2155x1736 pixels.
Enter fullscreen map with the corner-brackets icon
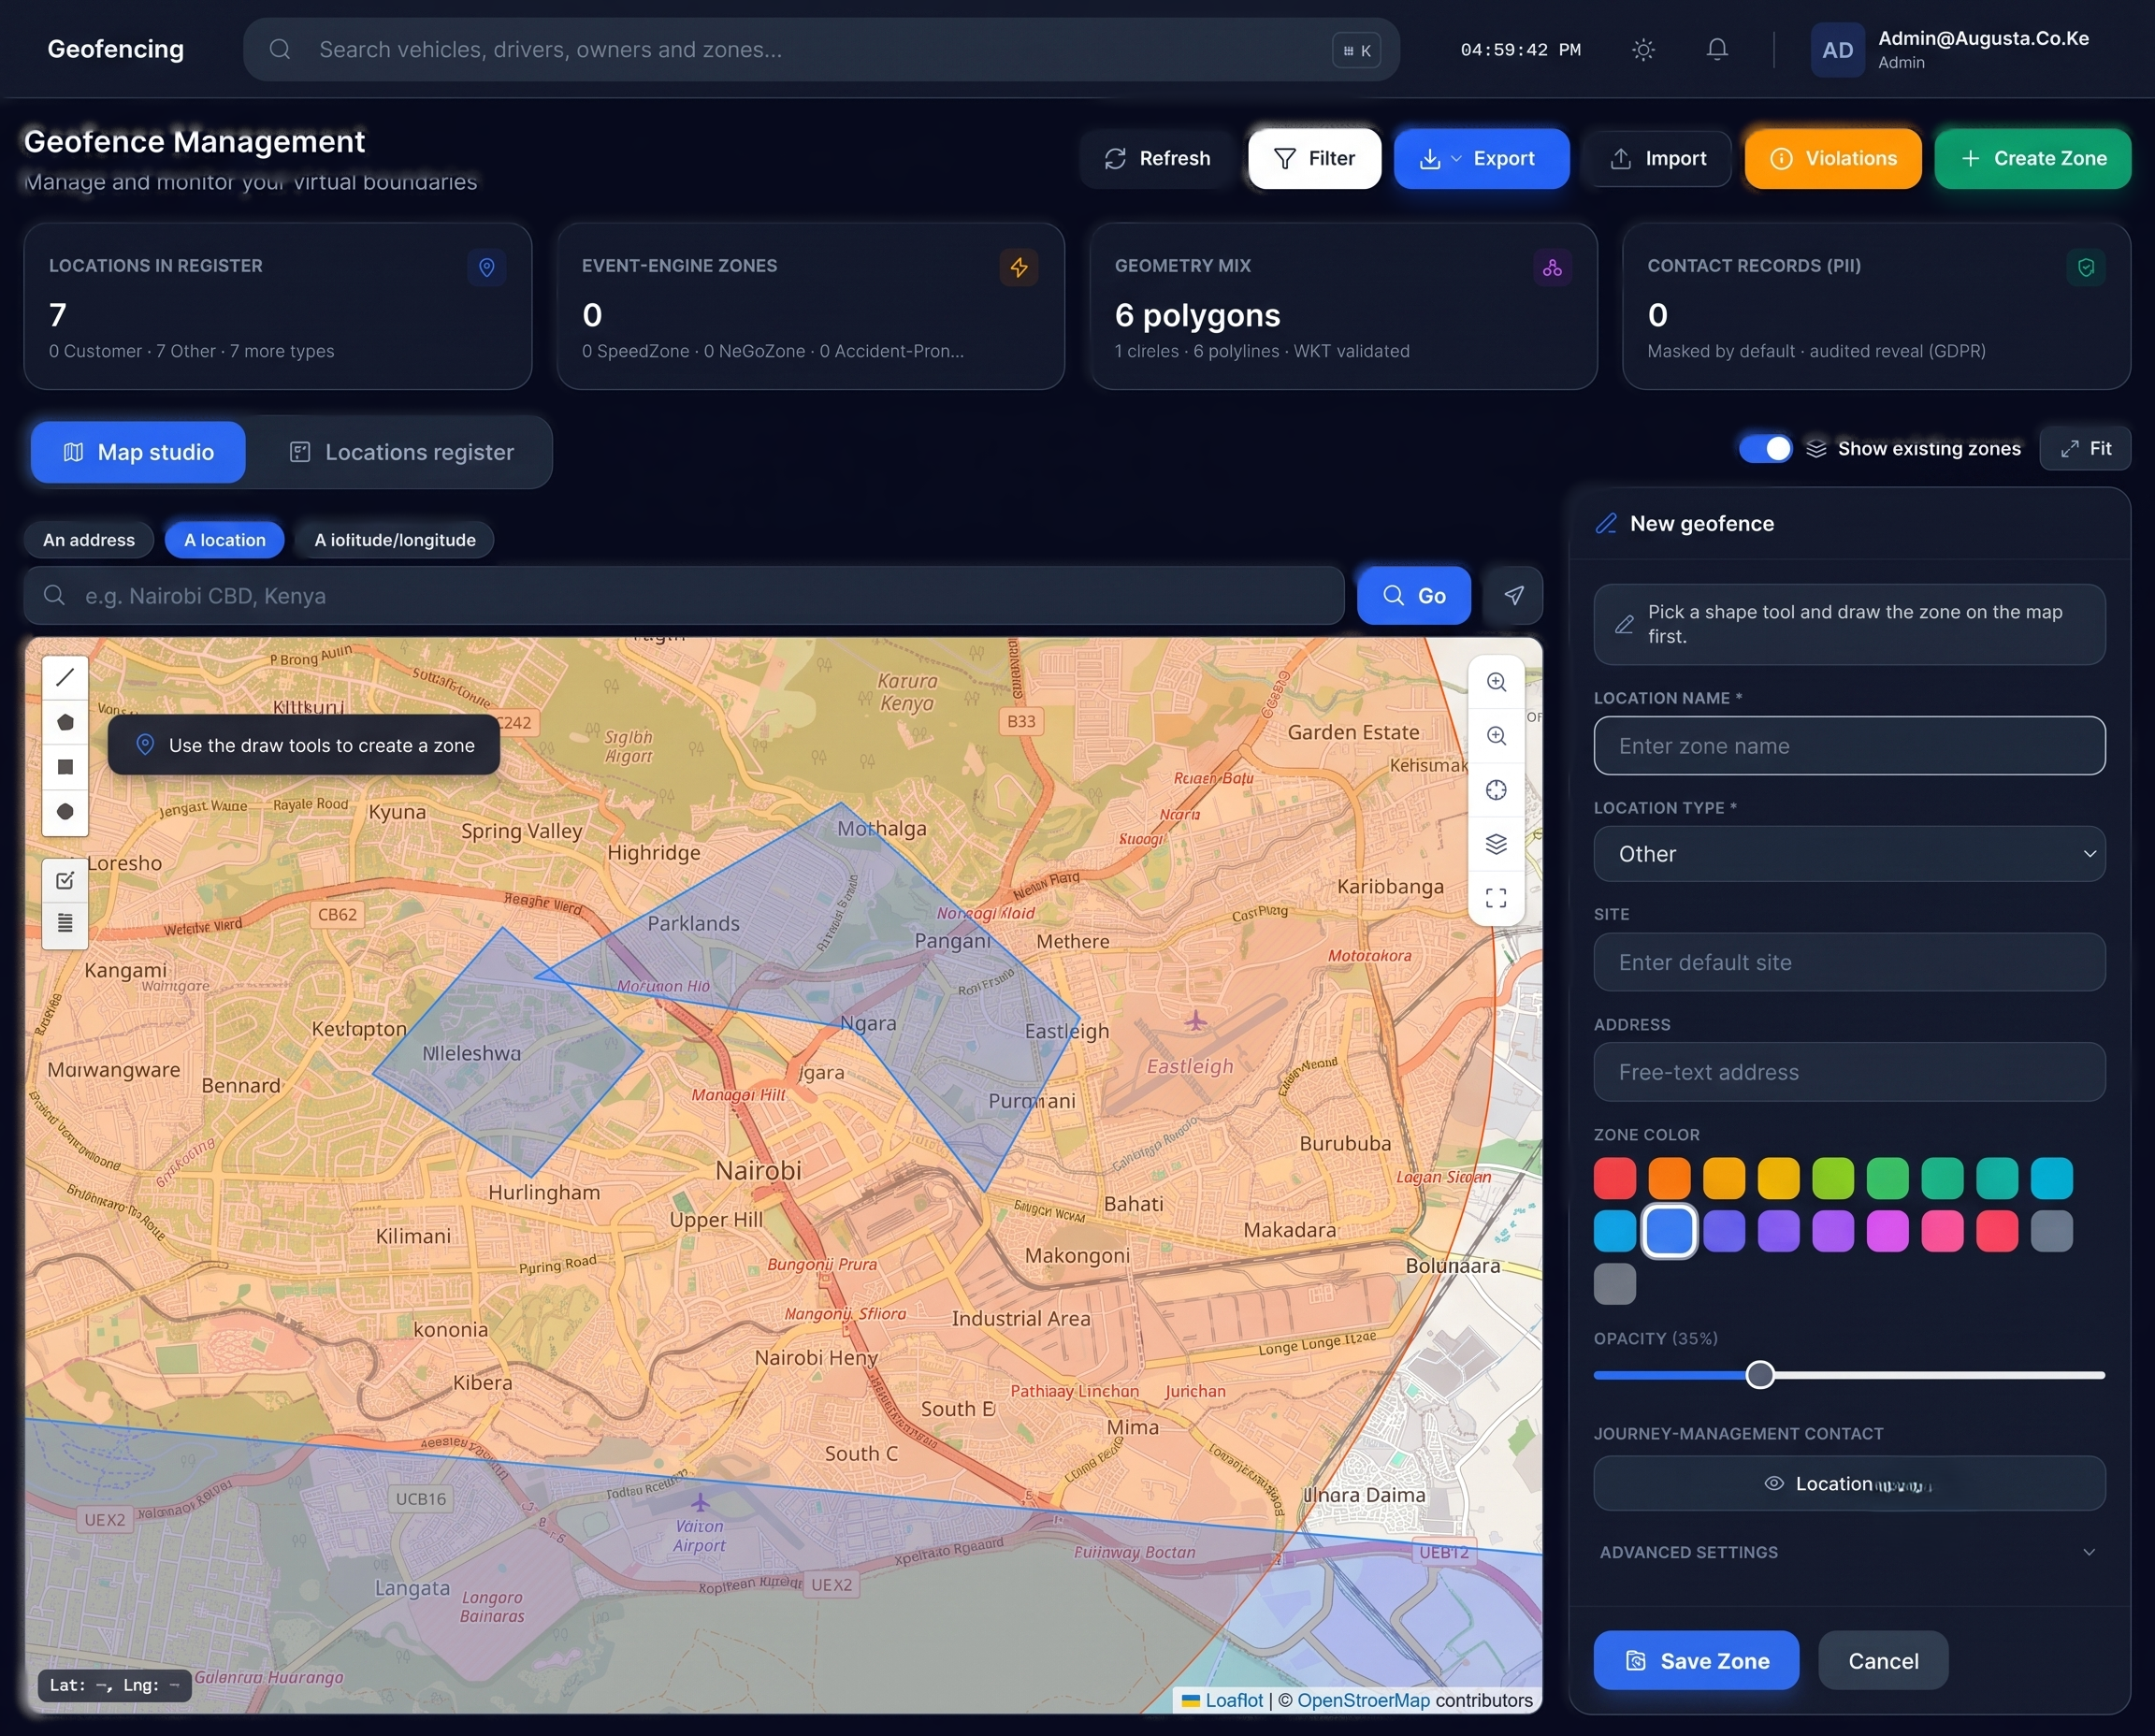1496,898
